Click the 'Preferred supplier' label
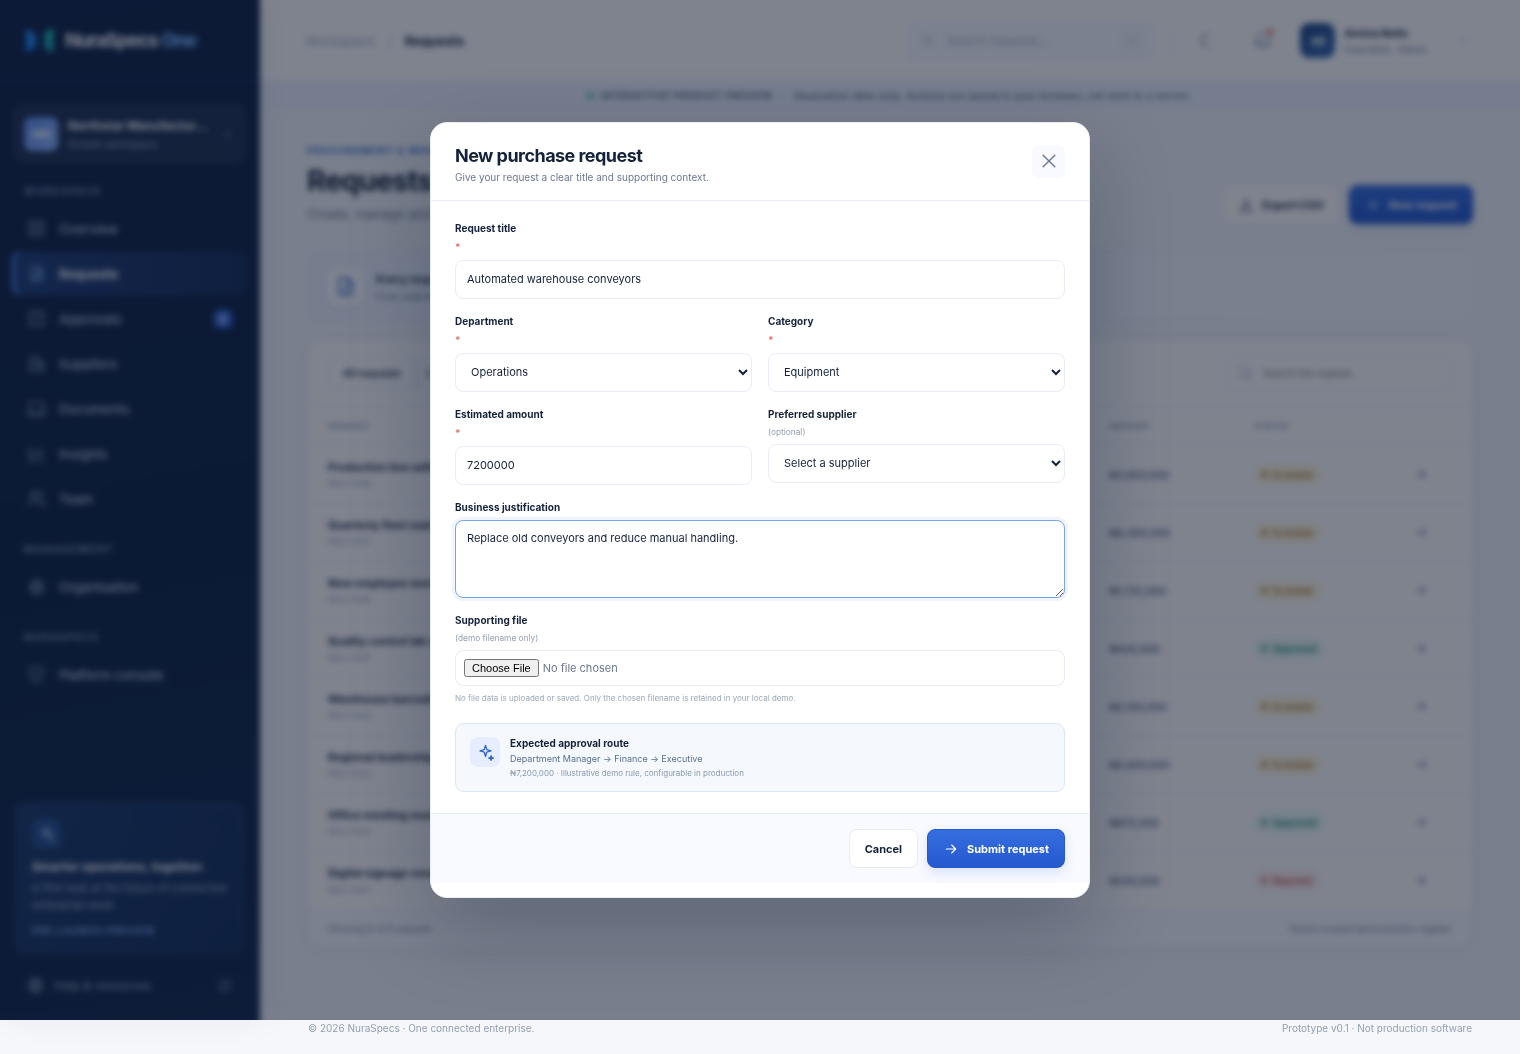Viewport: 1520px width, 1054px height. 812,414
